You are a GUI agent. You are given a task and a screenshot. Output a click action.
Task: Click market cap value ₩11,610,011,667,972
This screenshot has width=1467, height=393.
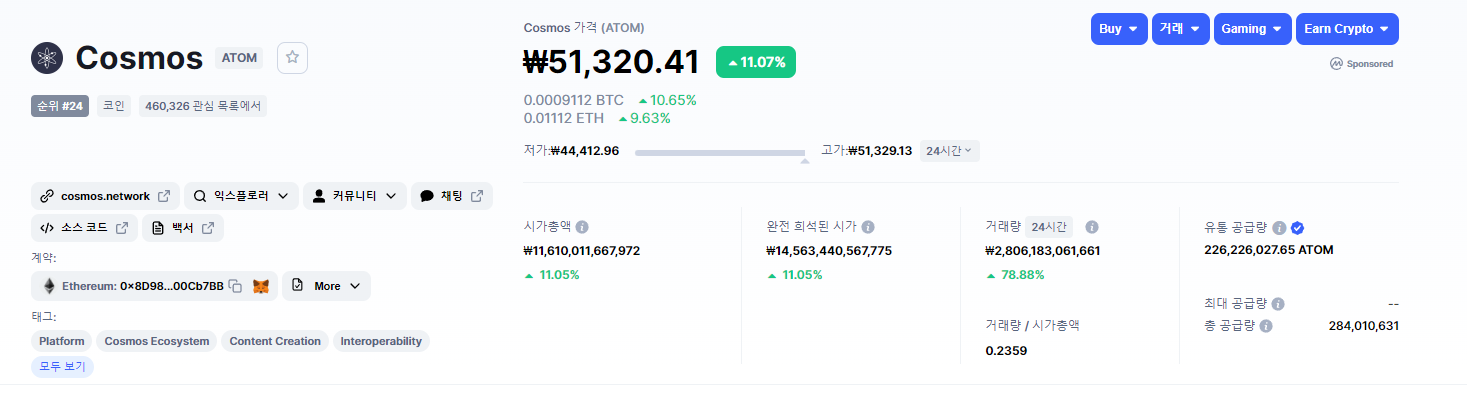[x=582, y=250]
